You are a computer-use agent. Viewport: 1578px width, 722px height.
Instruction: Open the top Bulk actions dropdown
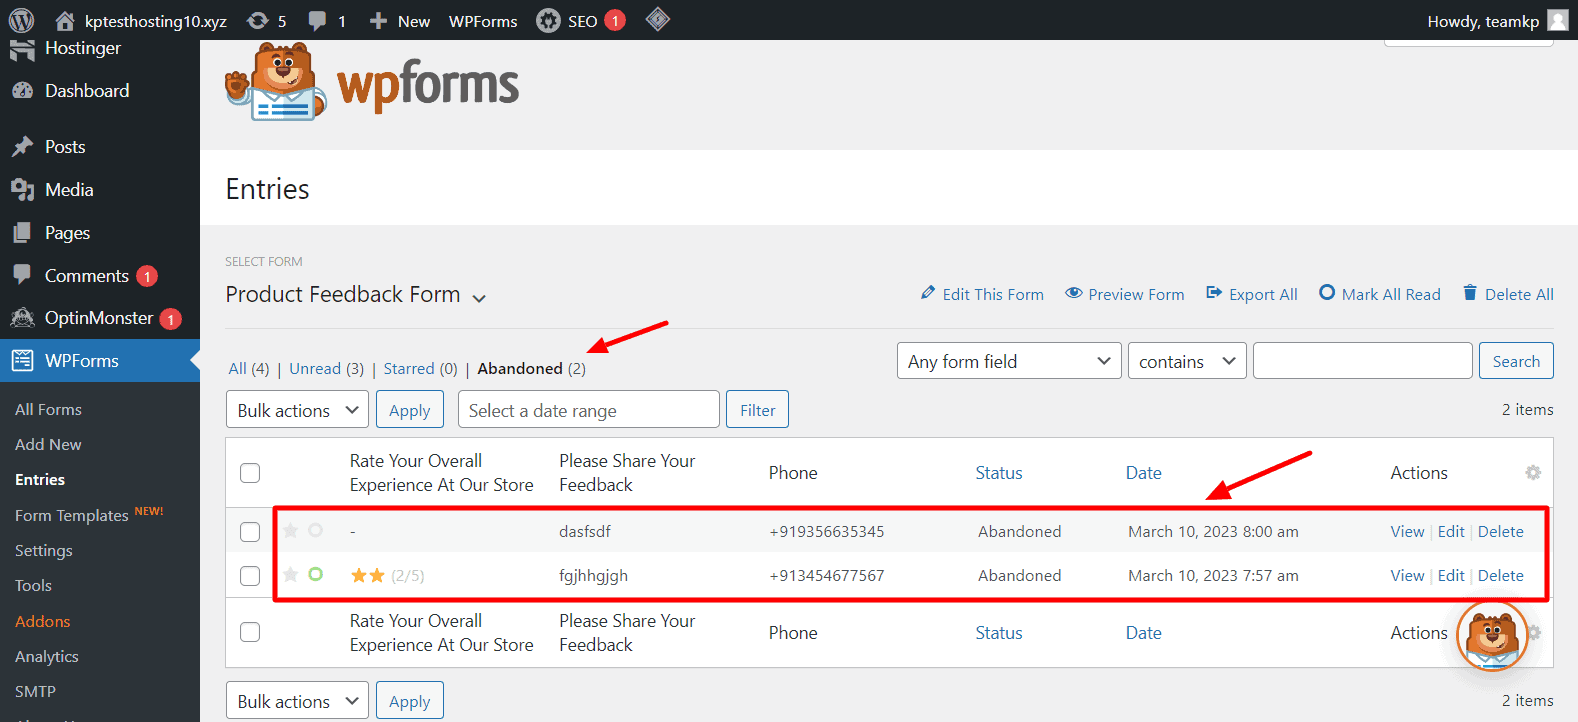tap(297, 410)
